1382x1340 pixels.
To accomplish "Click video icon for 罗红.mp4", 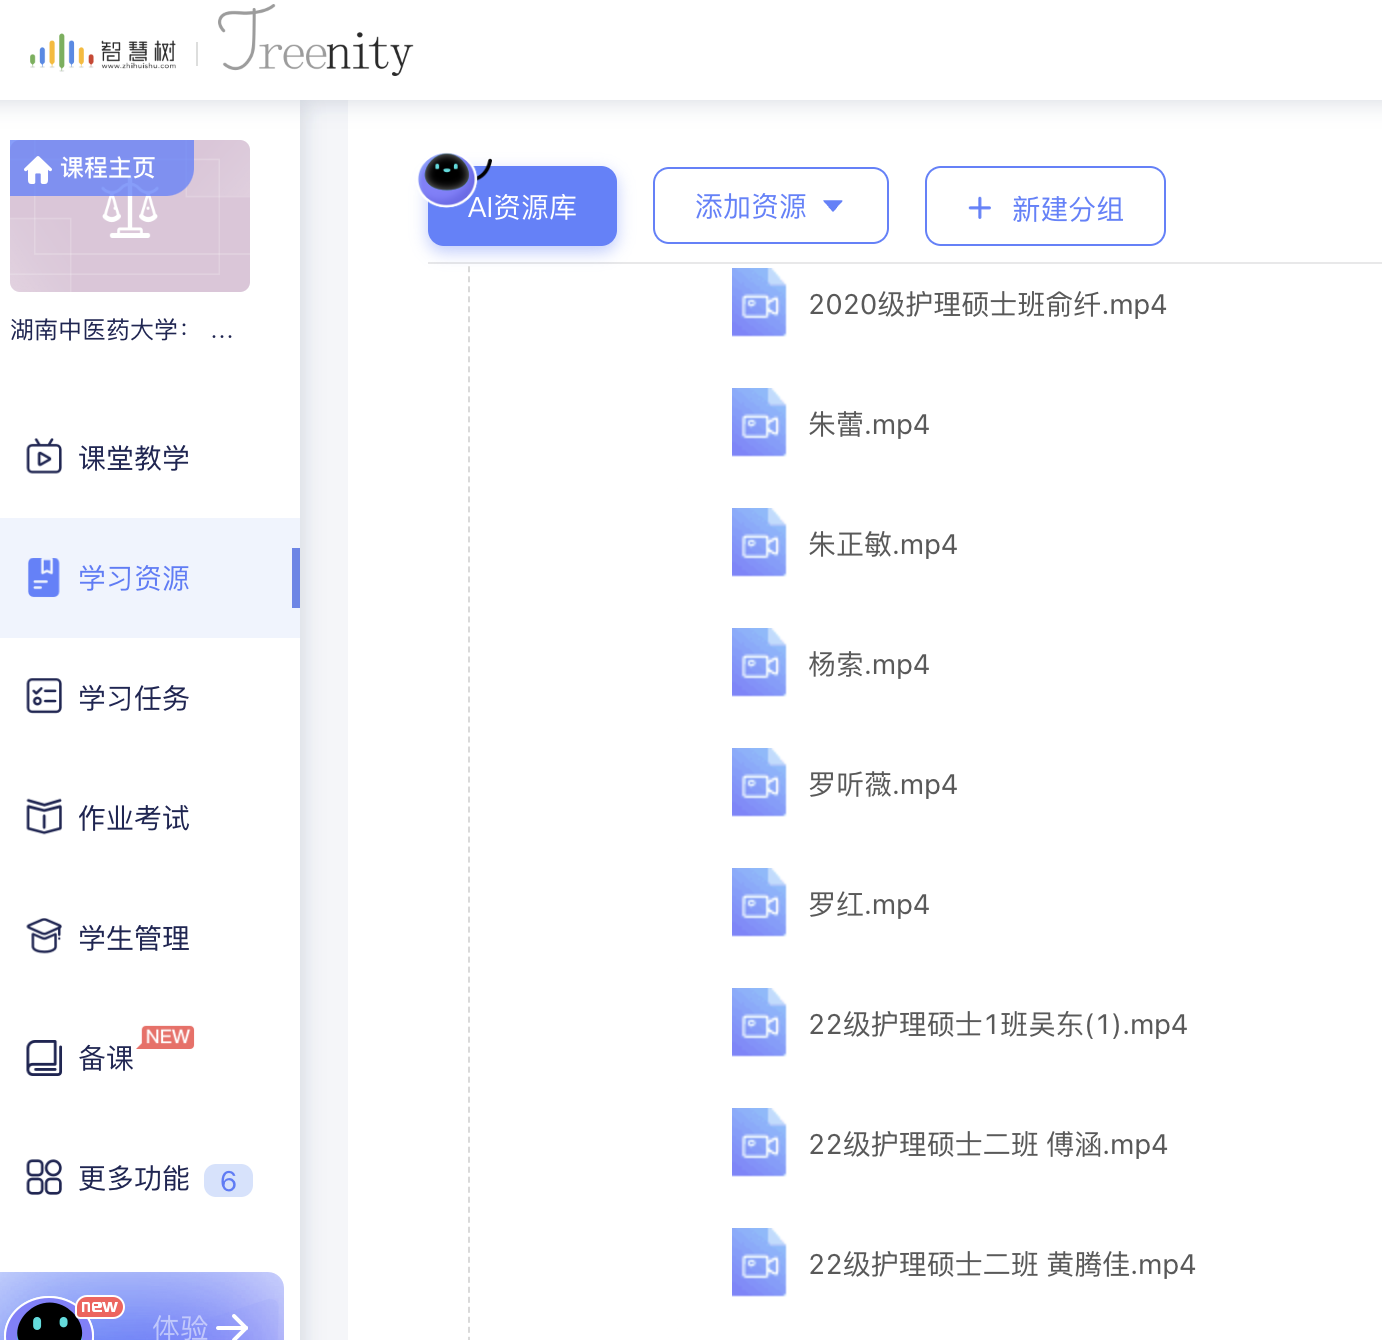I will click(759, 904).
